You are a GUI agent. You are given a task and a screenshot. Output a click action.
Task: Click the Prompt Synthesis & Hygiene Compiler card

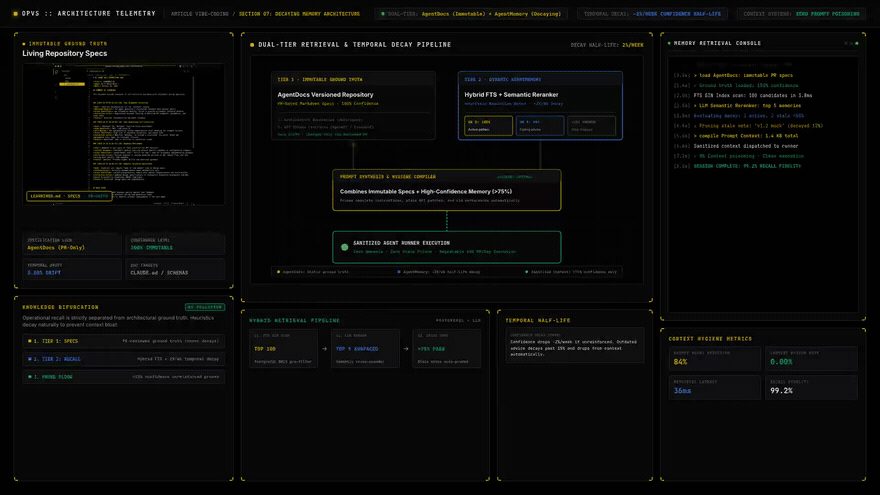coord(447,190)
